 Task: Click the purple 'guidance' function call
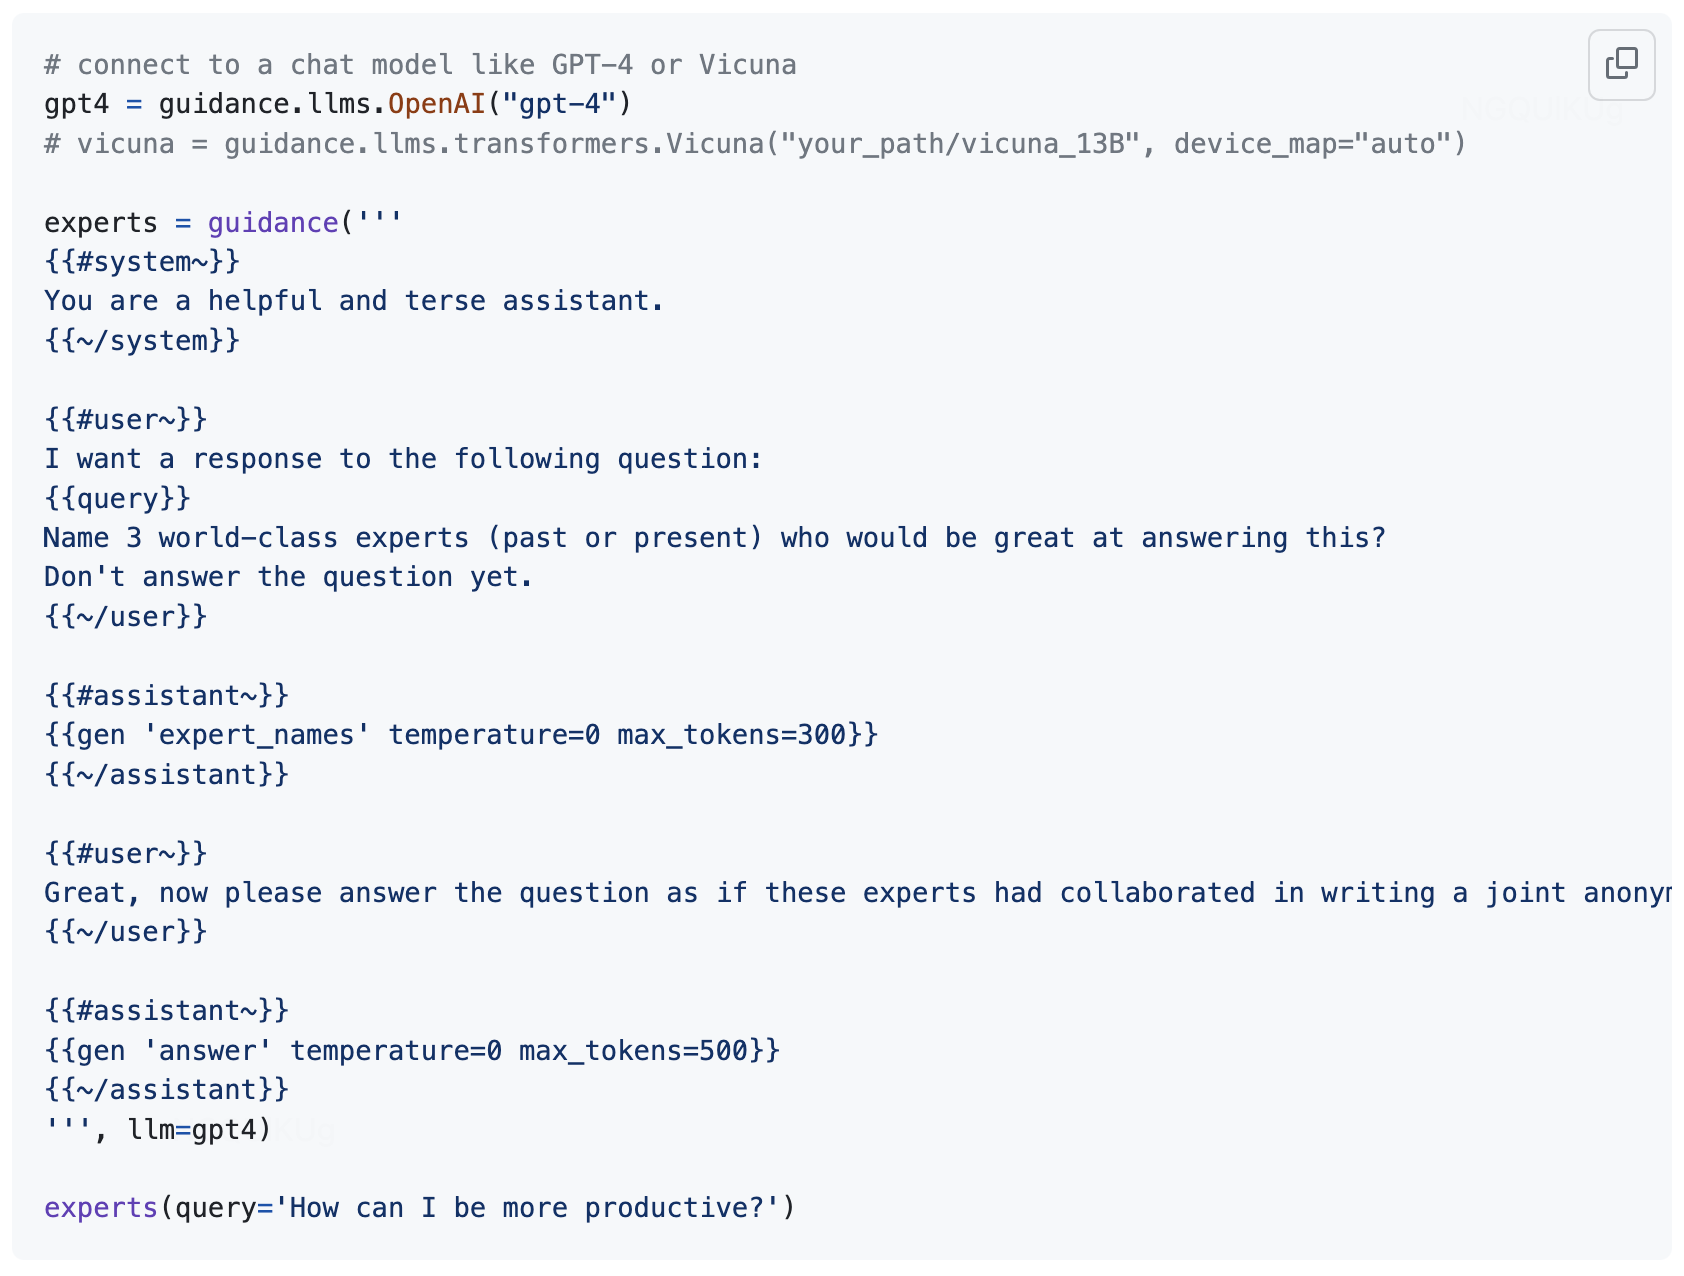click(273, 223)
